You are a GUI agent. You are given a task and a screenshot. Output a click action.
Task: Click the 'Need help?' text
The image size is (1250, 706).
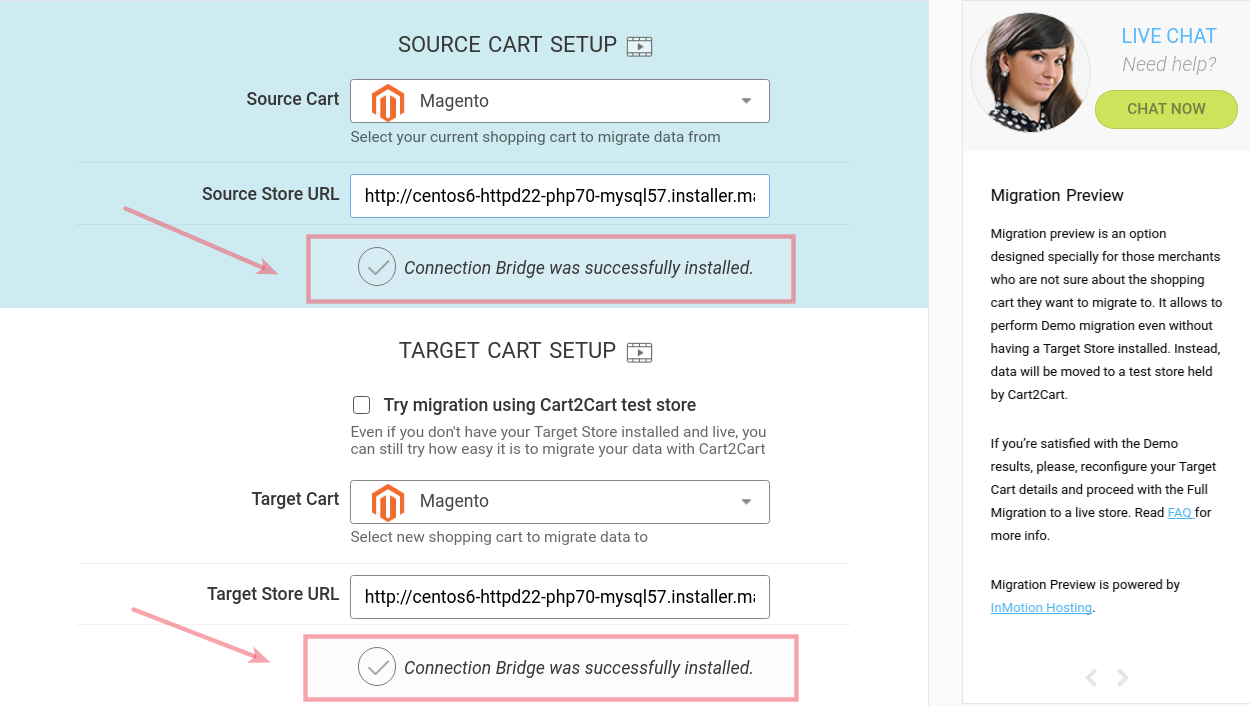point(1169,64)
